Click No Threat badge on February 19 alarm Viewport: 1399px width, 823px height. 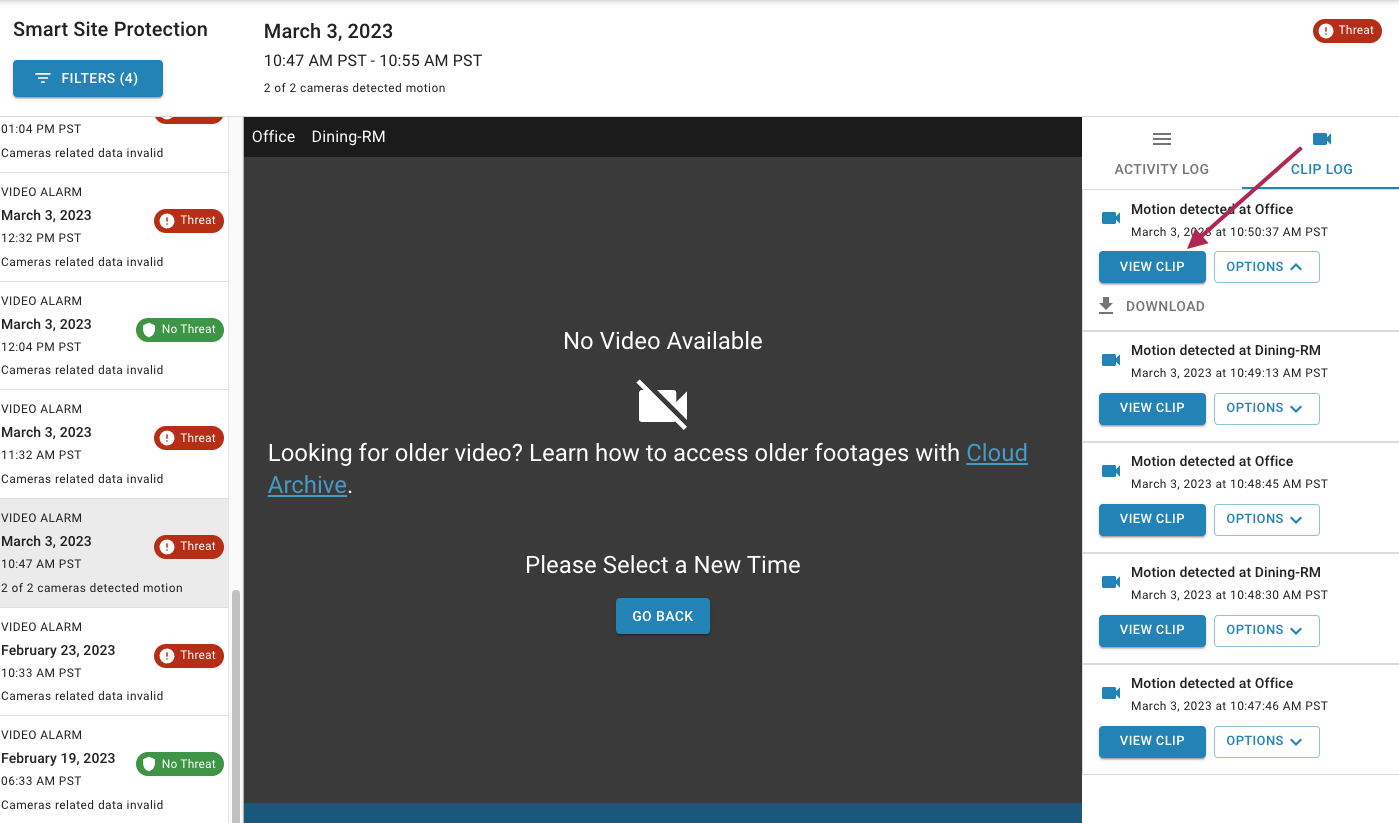tap(180, 764)
